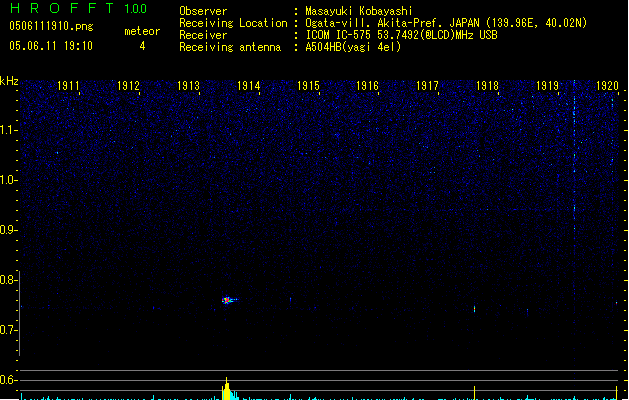The image size is (629, 400).
Task: Click frequency axis label 1.0
Action: [x=8, y=180]
